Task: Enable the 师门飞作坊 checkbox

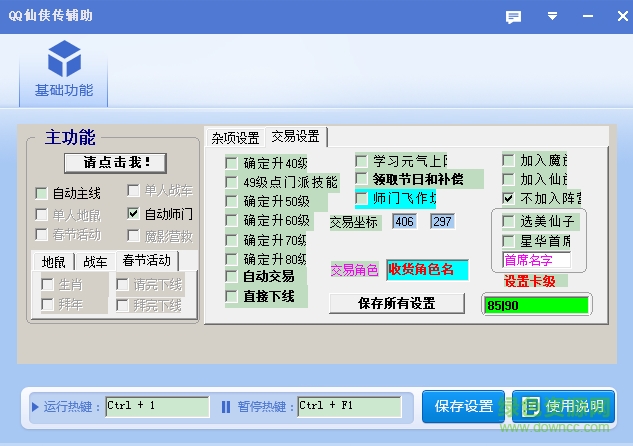Action: (x=361, y=198)
